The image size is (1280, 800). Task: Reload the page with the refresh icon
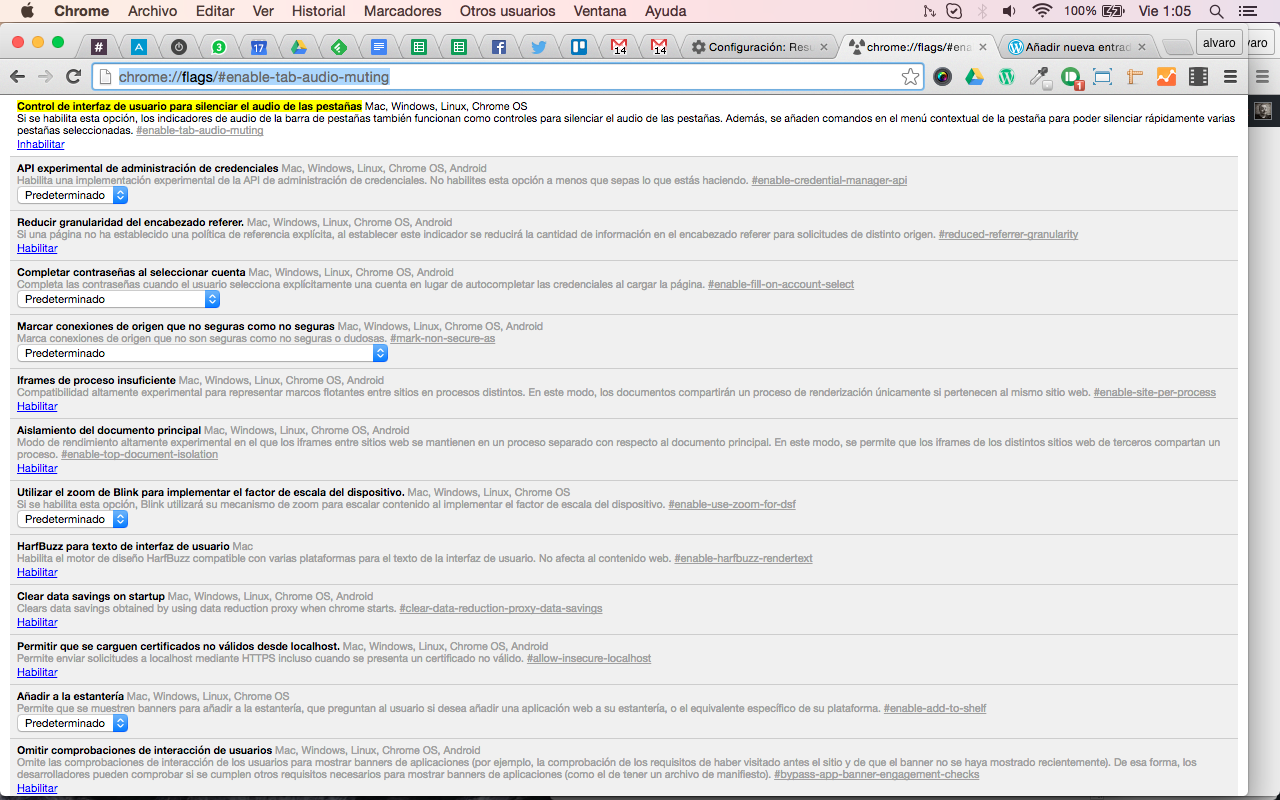pyautogui.click(x=73, y=77)
